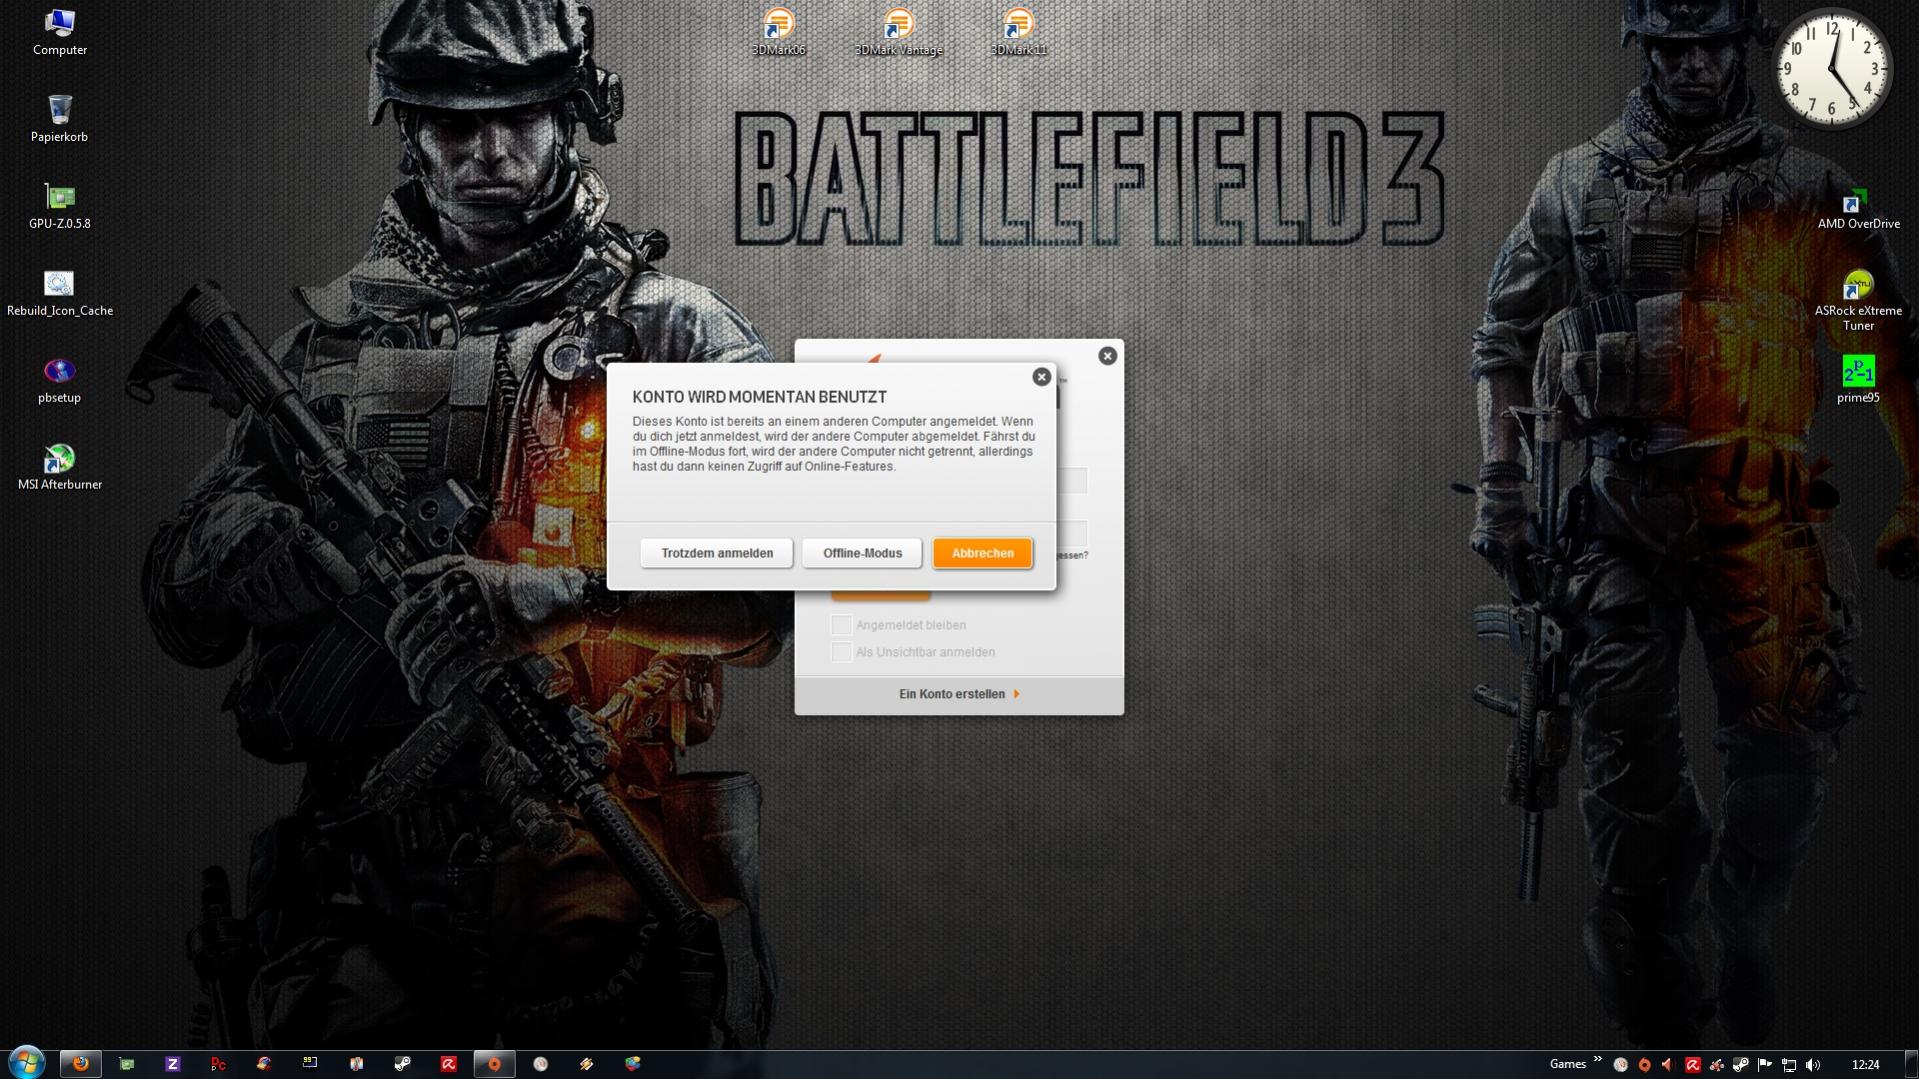Switch to Firefox in the taskbar
Screen dimensions: 1919x1079
point(80,1064)
